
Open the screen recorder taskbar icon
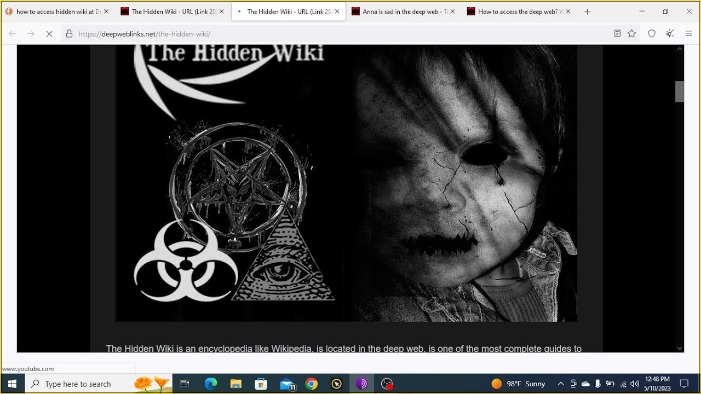tap(387, 384)
